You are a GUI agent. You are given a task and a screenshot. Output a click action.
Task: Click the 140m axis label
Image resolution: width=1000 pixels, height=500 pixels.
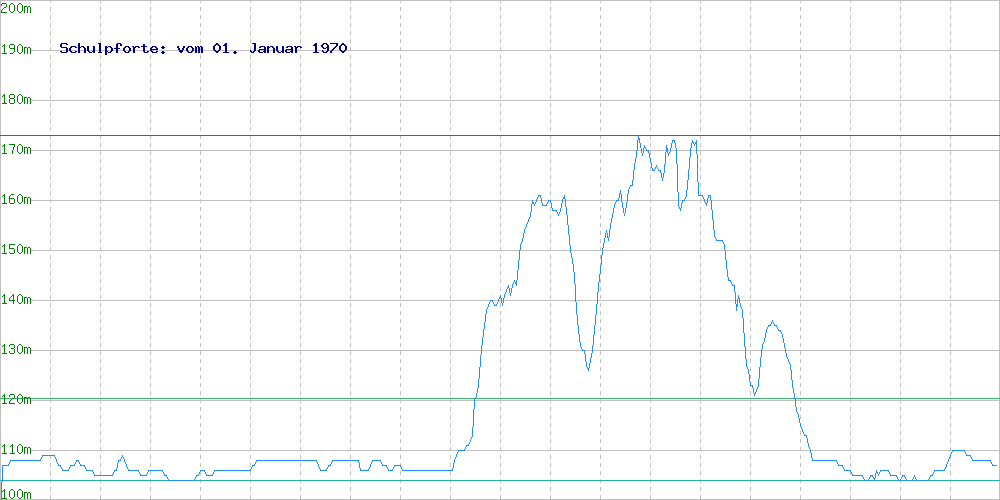(x=17, y=299)
